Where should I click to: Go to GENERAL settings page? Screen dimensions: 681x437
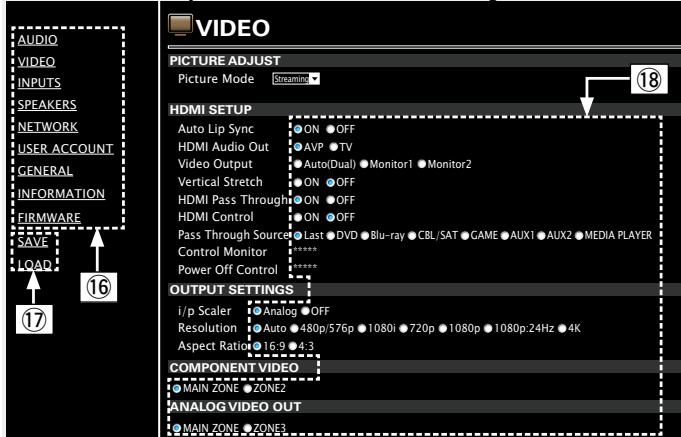45,171
